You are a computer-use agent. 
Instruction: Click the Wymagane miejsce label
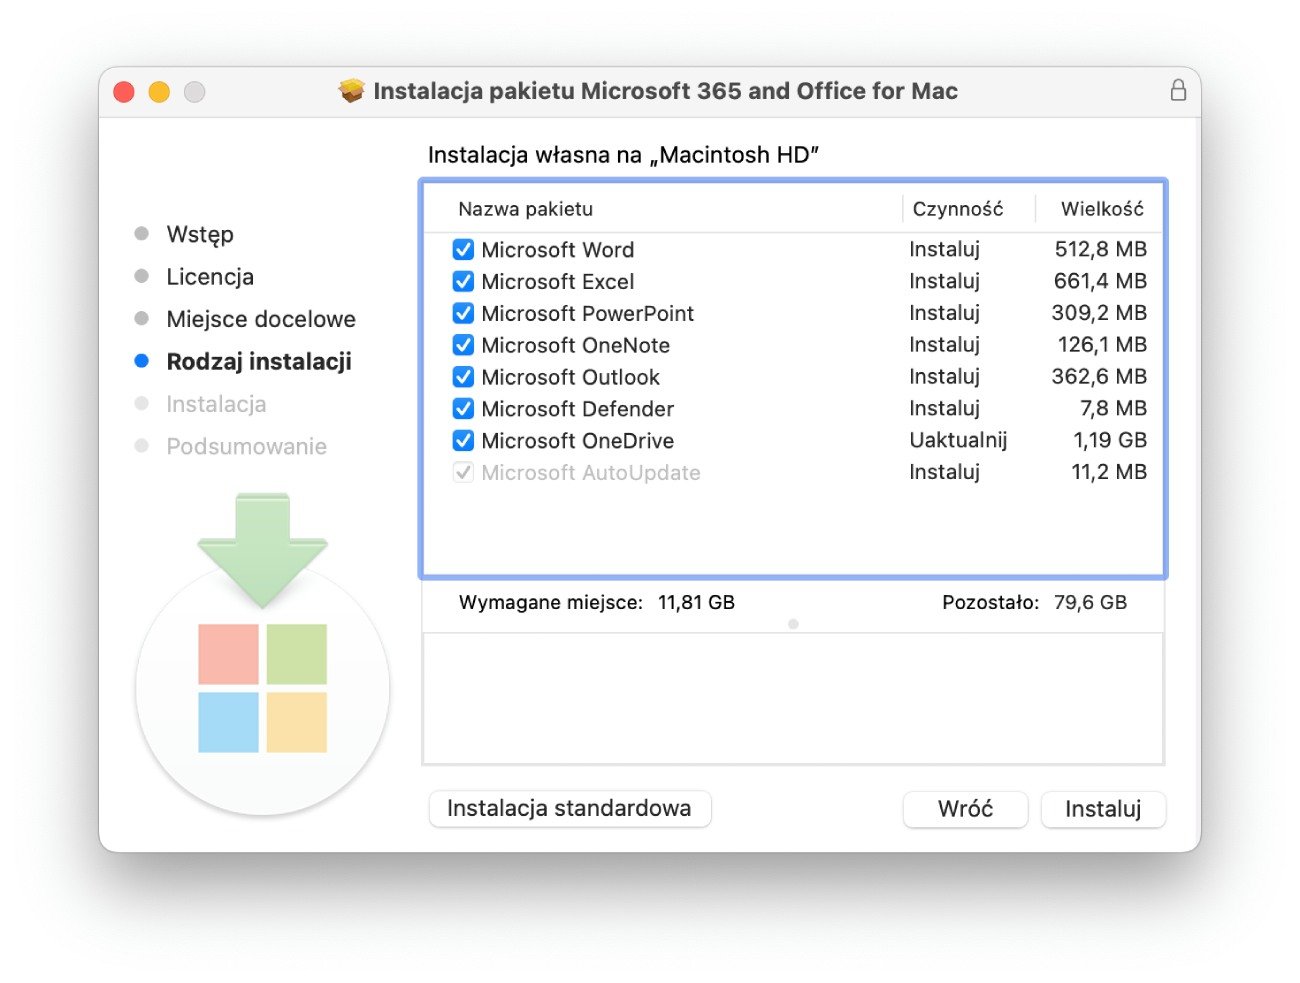550,603
